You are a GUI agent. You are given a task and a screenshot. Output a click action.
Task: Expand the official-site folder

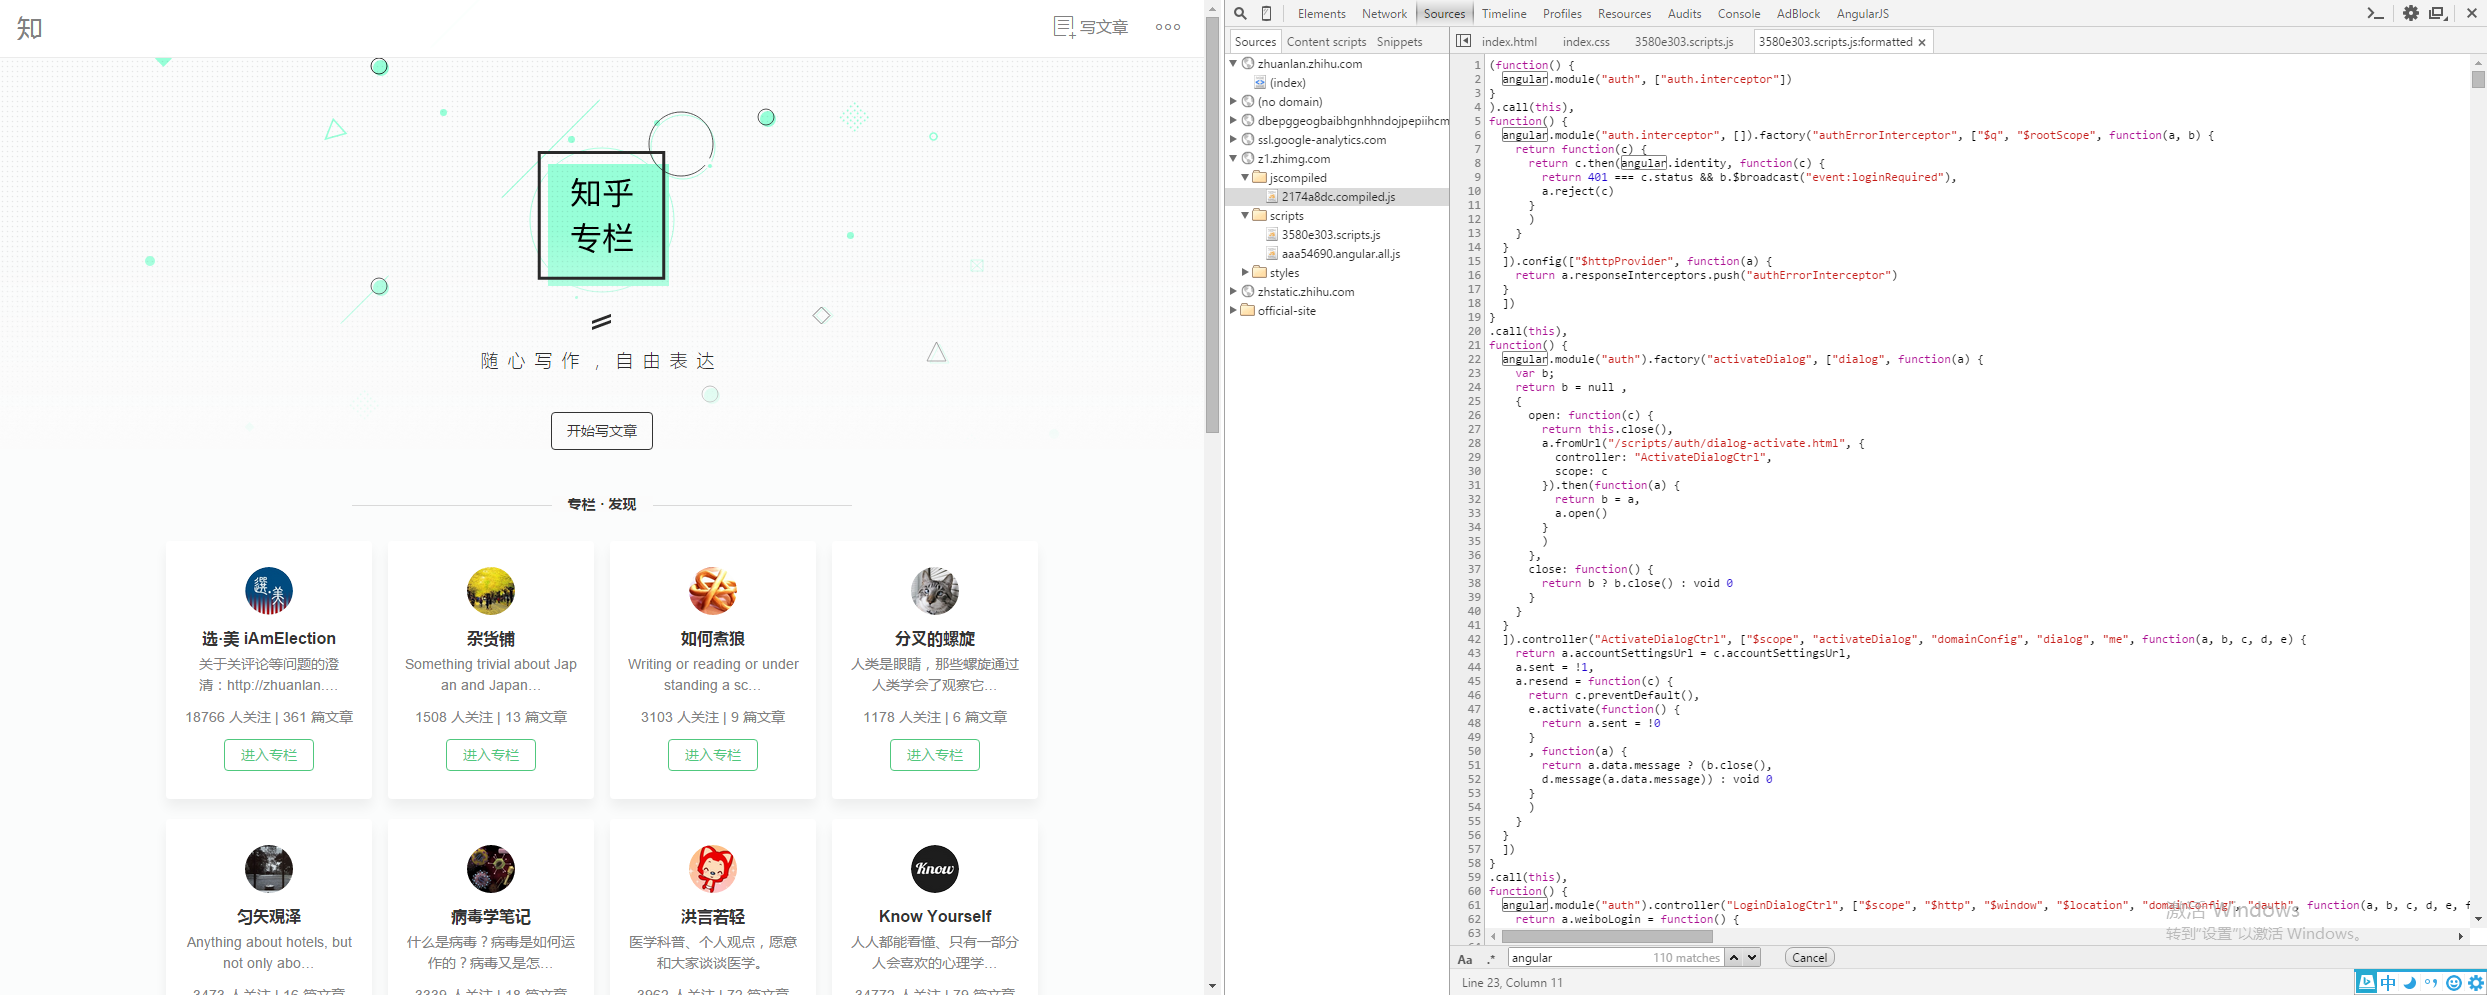[1235, 310]
